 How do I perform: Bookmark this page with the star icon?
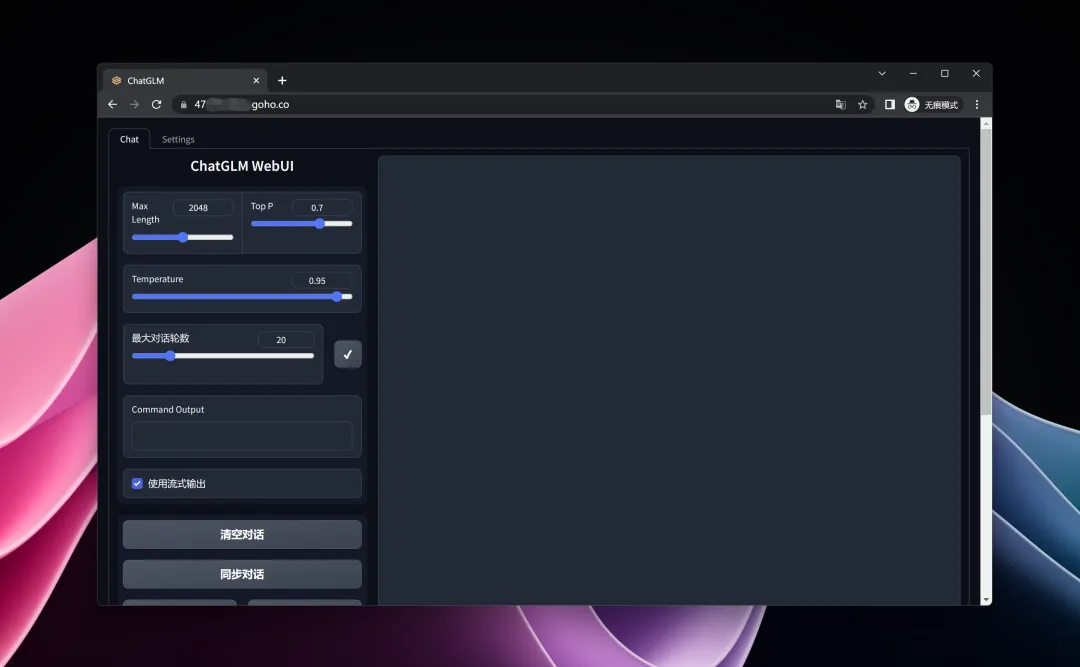click(862, 105)
